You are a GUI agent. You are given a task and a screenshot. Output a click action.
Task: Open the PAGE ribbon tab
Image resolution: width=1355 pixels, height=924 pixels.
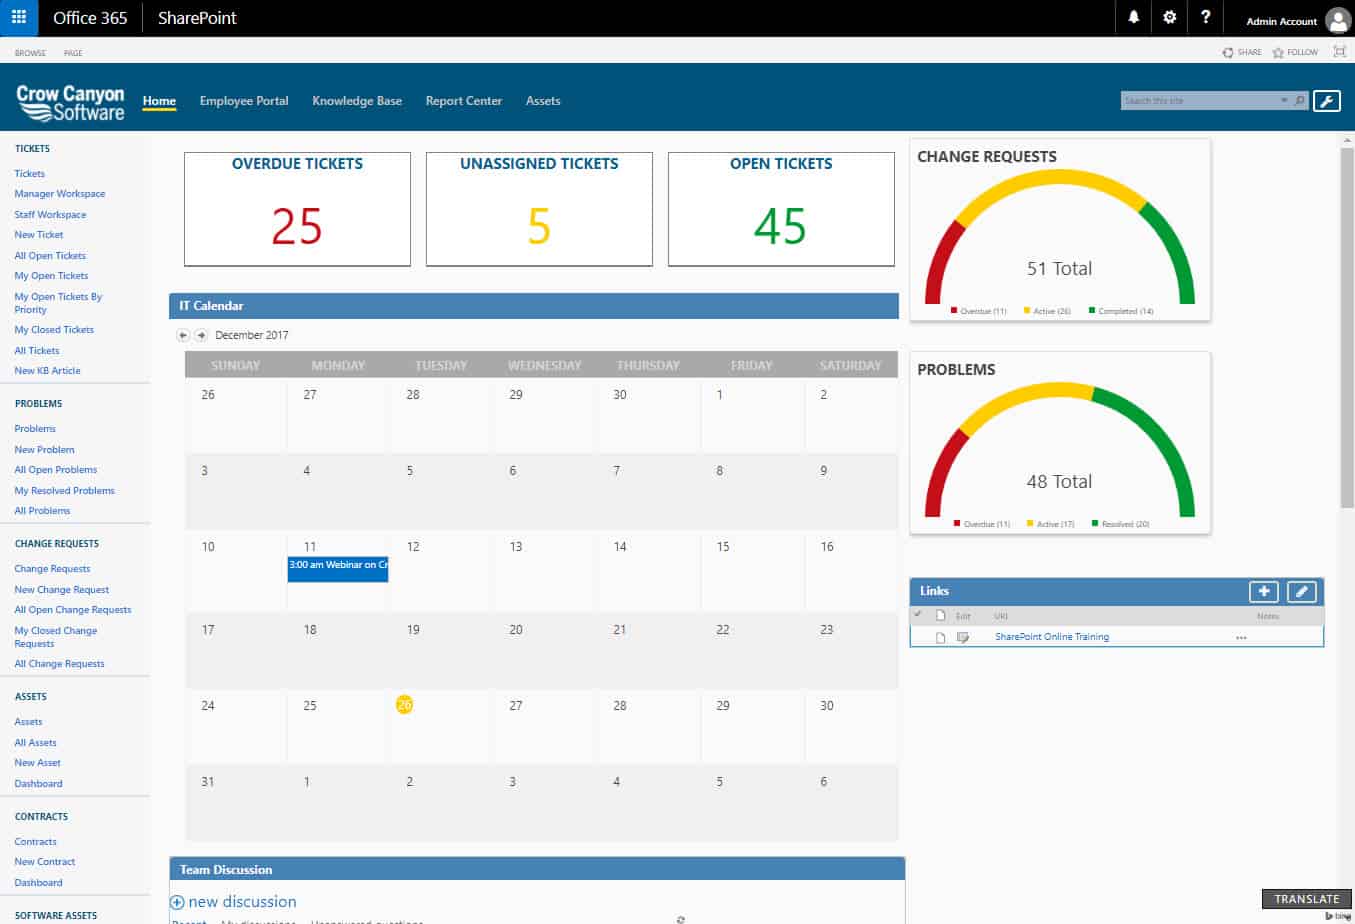pyautogui.click(x=73, y=53)
